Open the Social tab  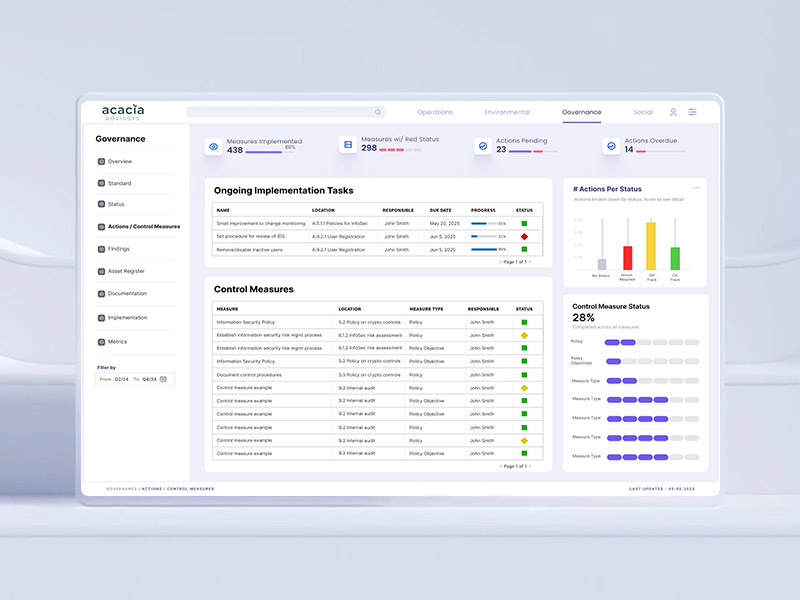click(643, 112)
